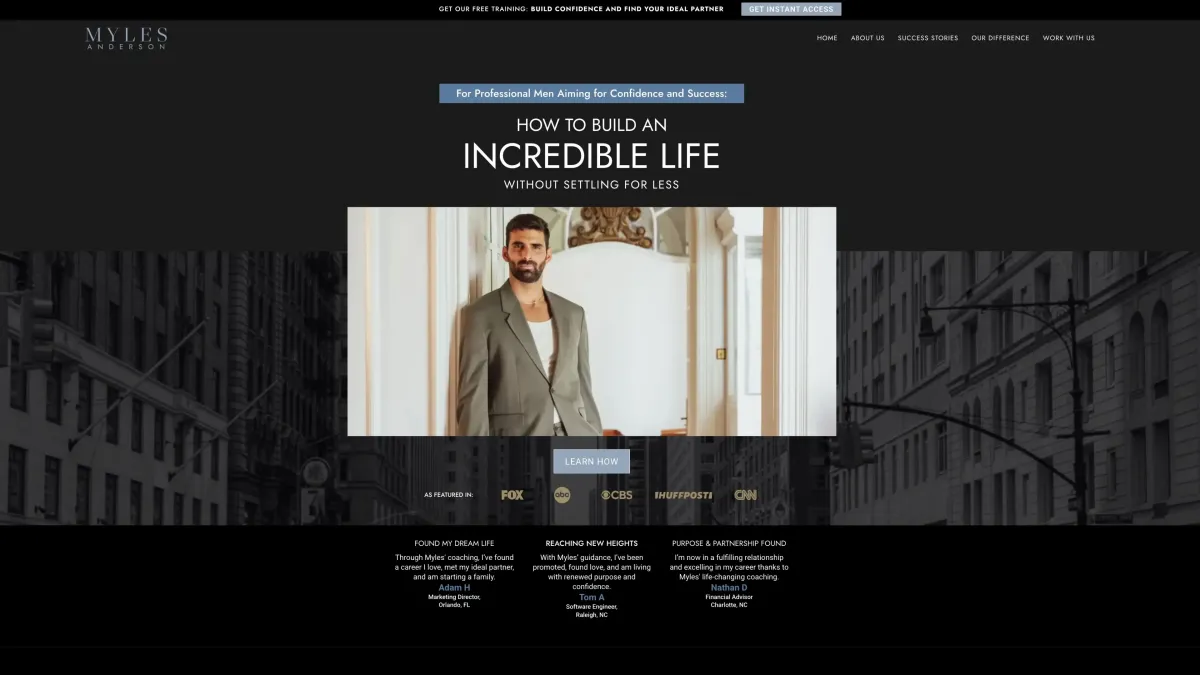1200x675 pixels.
Task: Open the Home menu item
Action: (827, 38)
